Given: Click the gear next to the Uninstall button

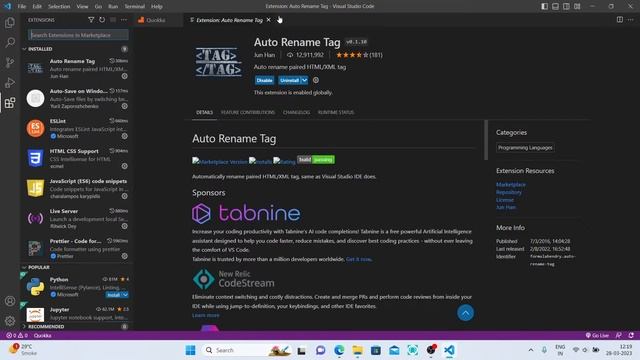Looking at the screenshot, I should 316,80.
